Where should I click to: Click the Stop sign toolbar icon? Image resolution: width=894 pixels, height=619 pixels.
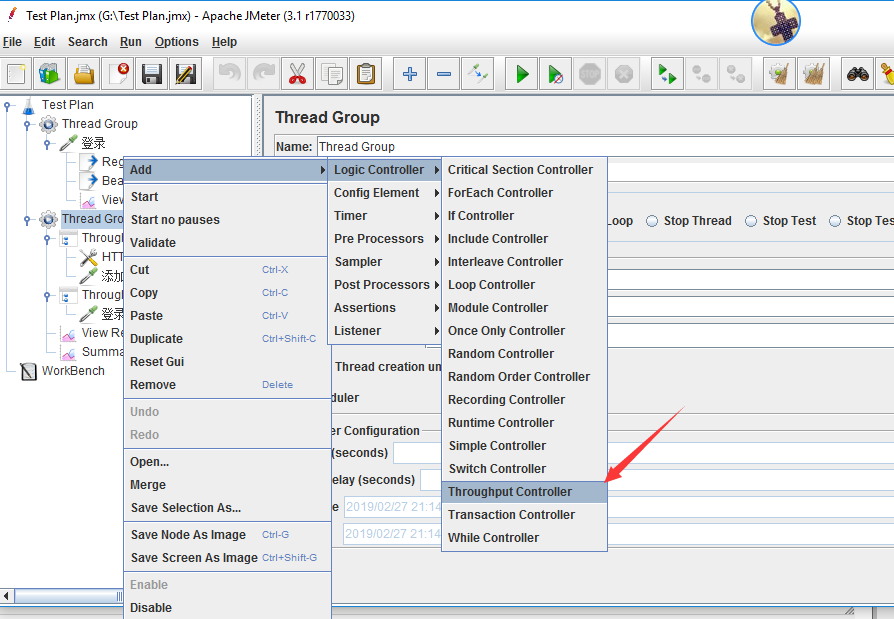(x=590, y=74)
